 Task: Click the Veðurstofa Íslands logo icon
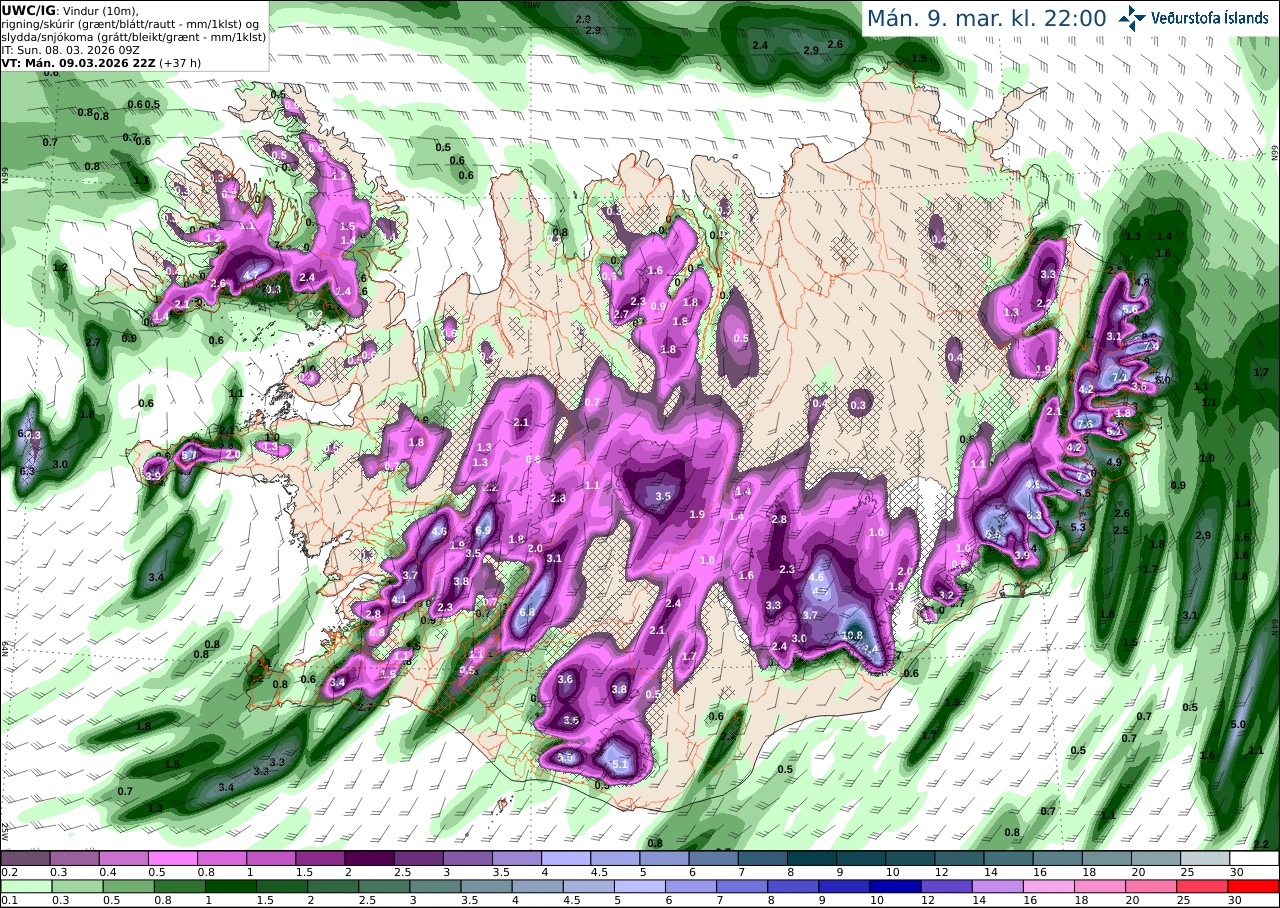1132,17
